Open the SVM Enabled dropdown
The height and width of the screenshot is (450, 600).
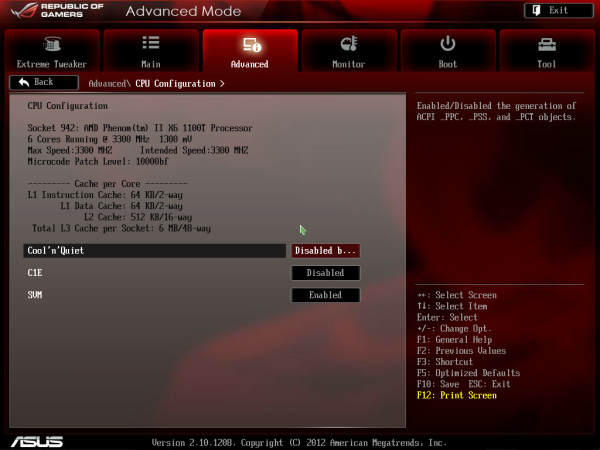pyautogui.click(x=325, y=295)
